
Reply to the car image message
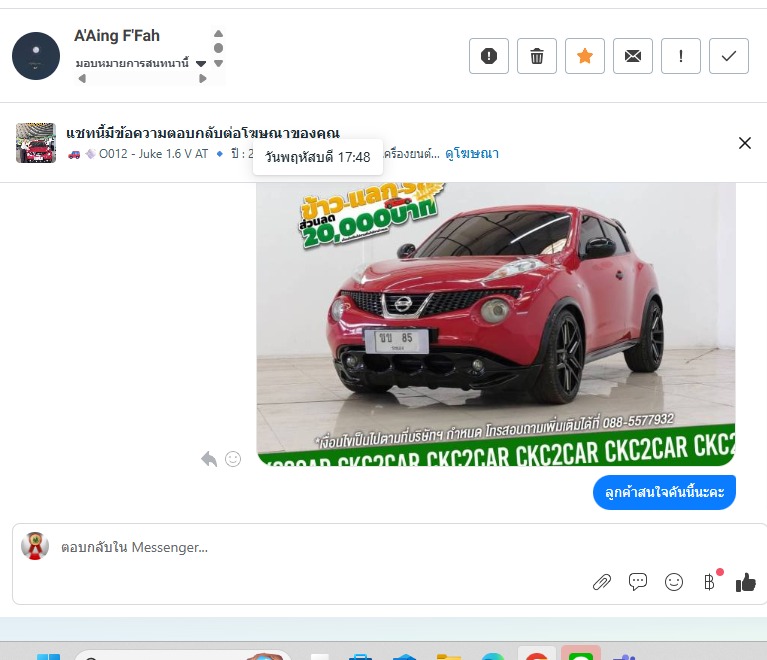coord(209,459)
